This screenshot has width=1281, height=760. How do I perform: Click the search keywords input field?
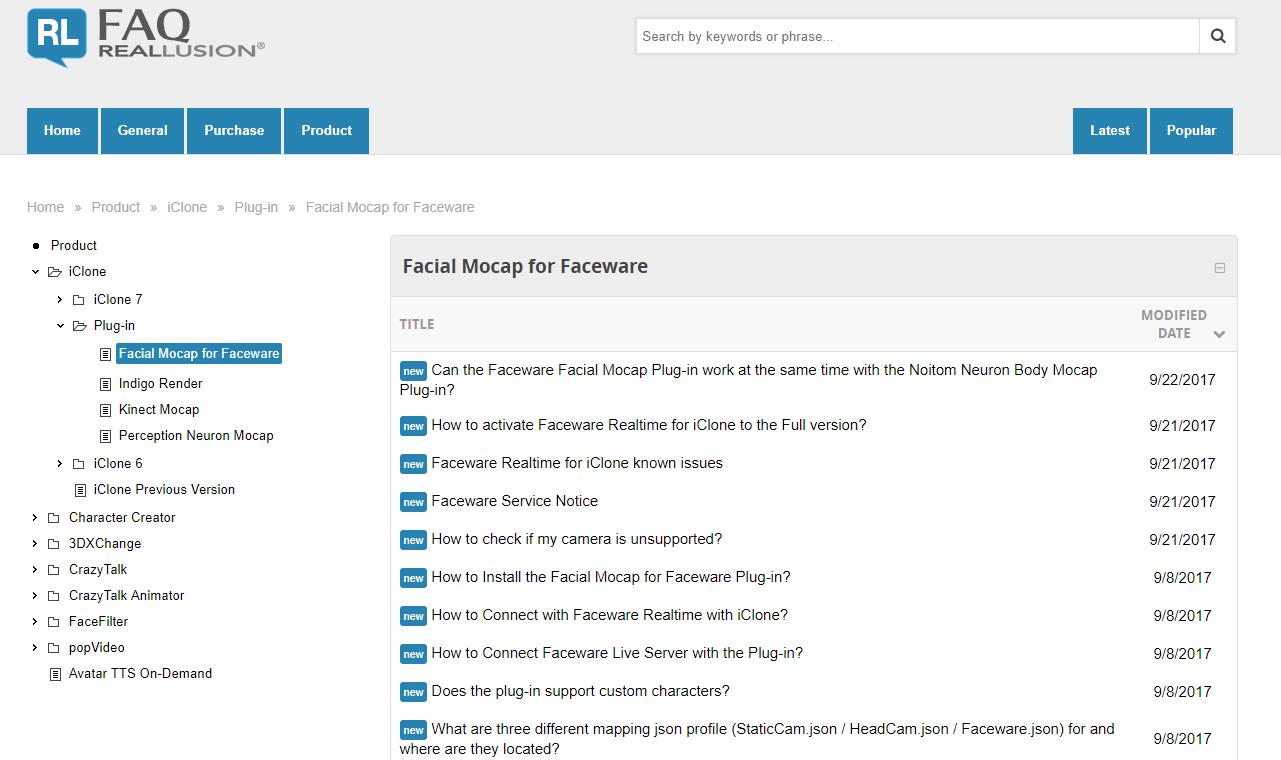[x=918, y=36]
